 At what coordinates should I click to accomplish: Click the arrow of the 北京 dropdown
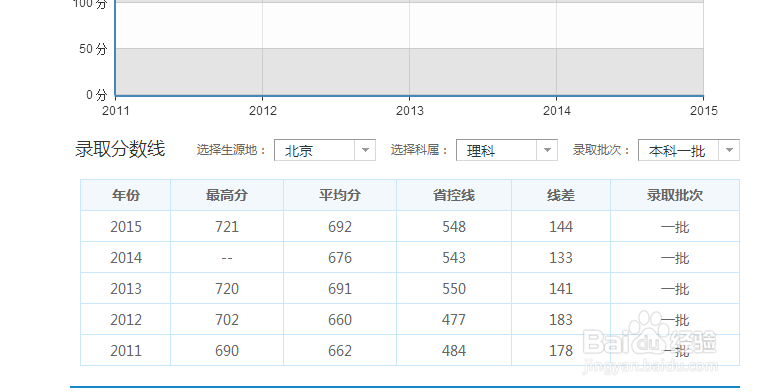[x=365, y=150]
